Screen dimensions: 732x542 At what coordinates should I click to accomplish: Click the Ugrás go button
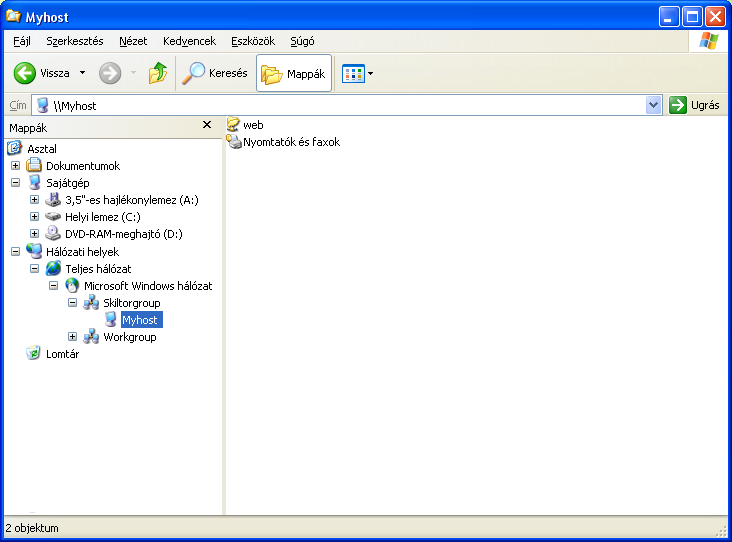click(x=695, y=105)
